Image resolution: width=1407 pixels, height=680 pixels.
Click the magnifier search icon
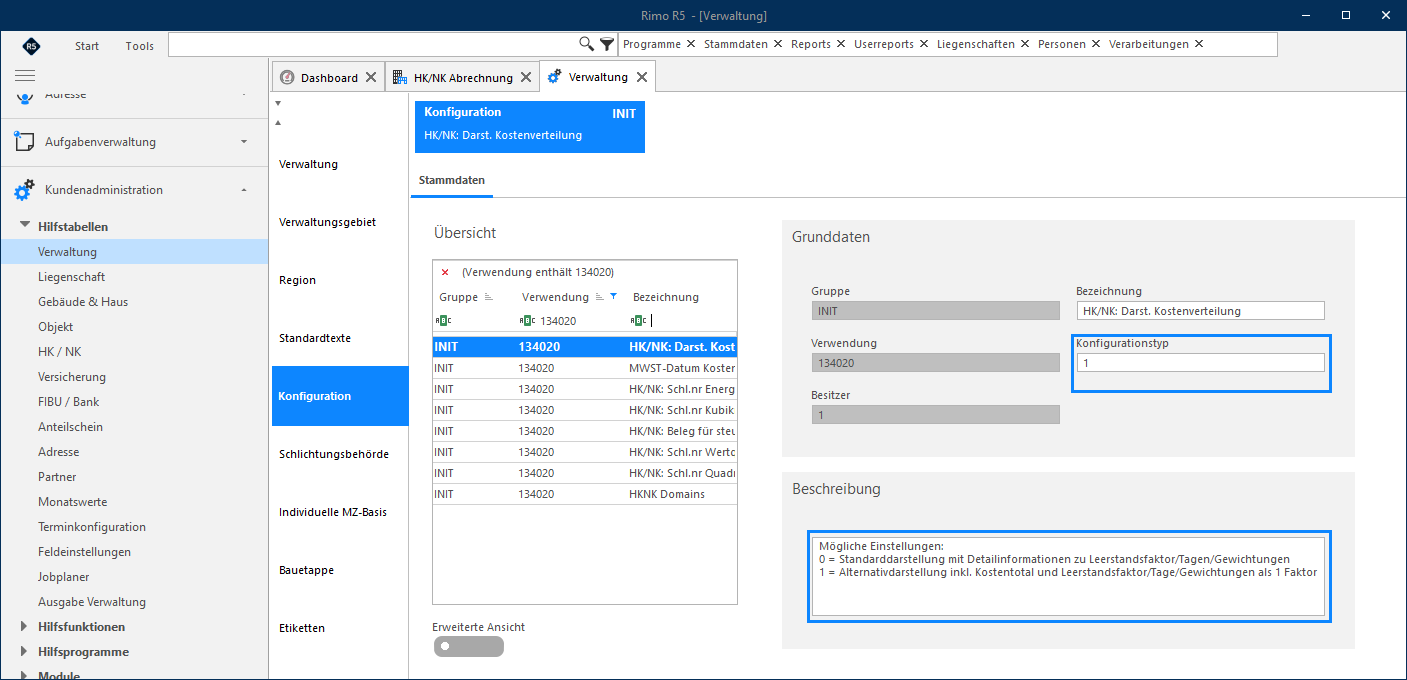[587, 44]
